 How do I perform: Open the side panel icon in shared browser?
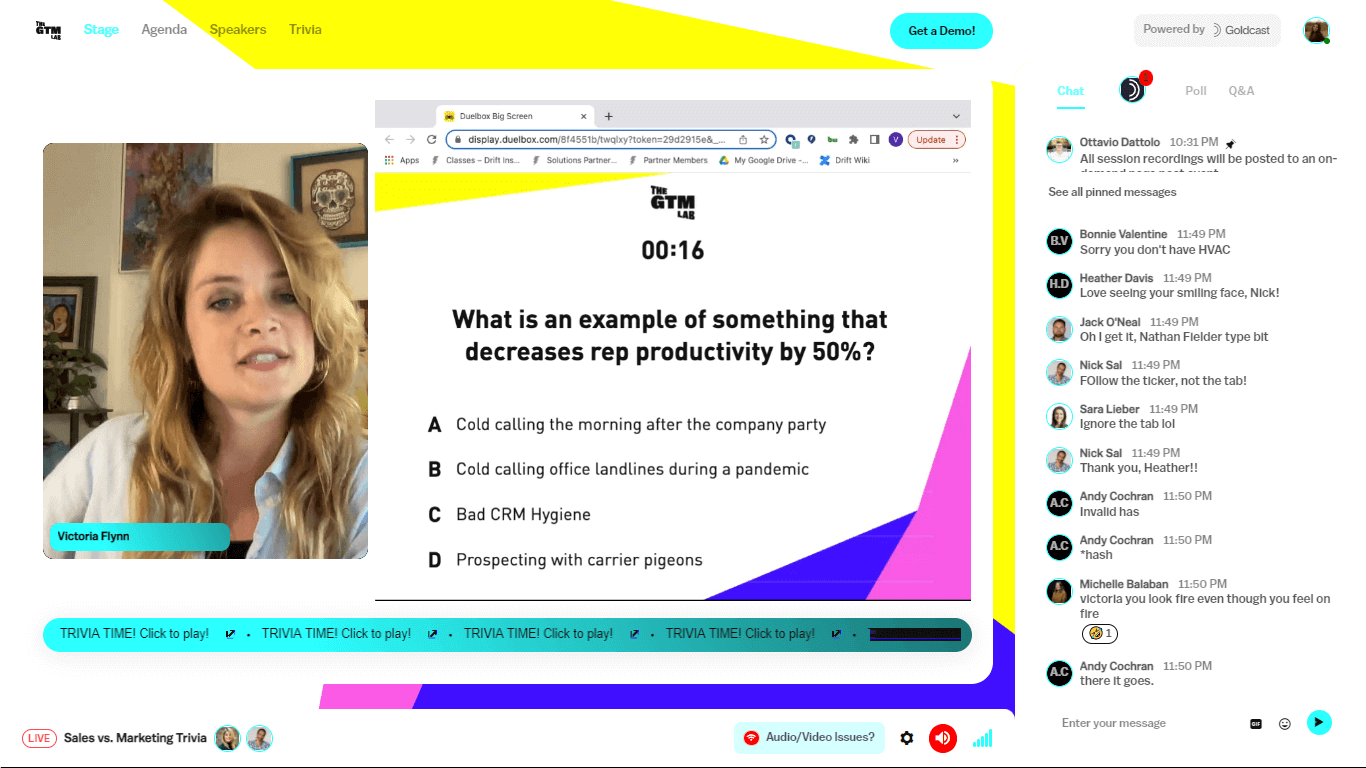(874, 140)
